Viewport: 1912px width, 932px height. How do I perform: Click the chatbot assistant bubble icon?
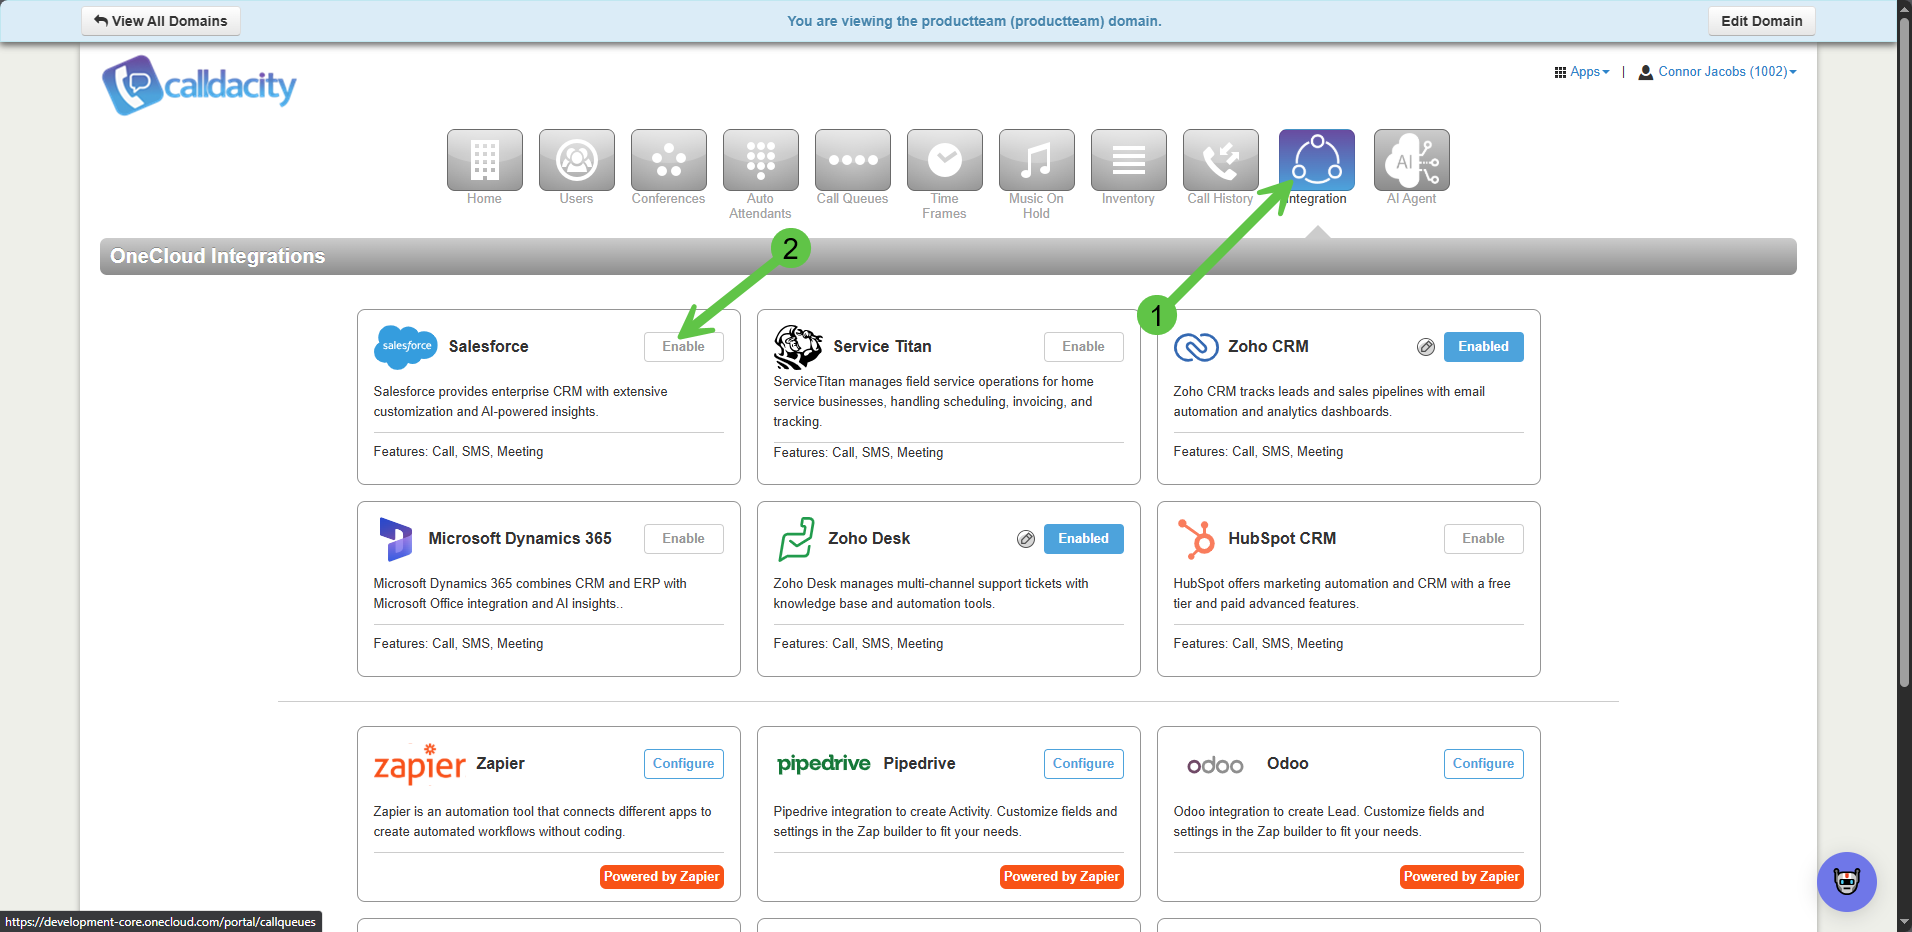point(1846,881)
